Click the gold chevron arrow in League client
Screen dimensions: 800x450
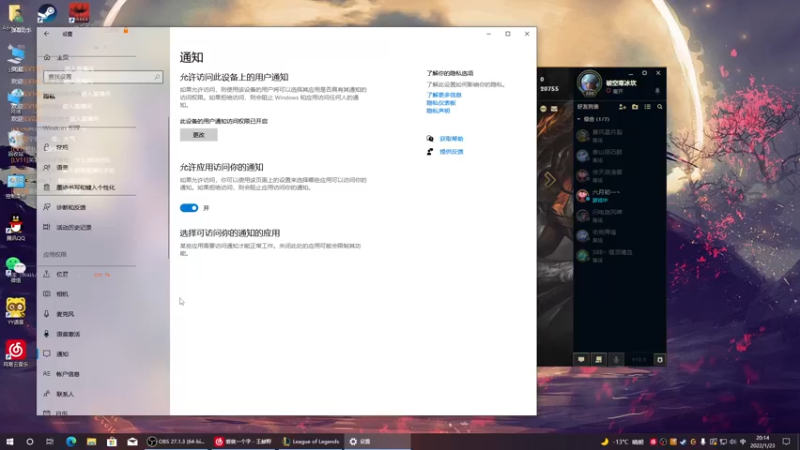pyautogui.click(x=549, y=180)
